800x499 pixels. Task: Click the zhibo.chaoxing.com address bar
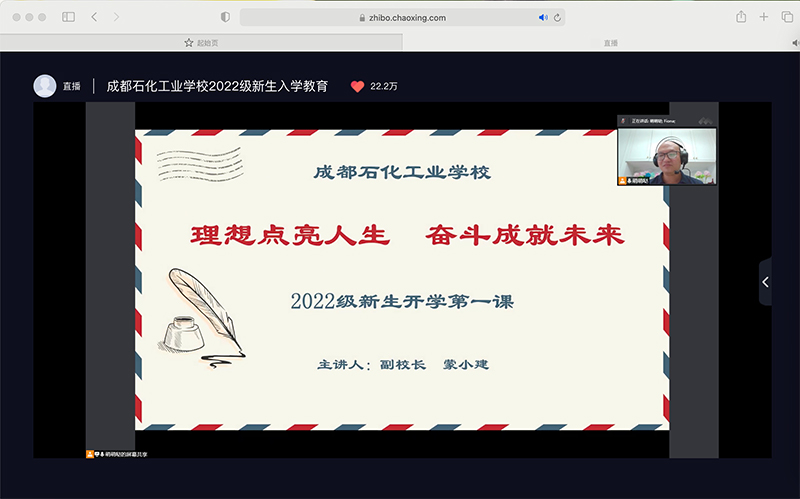(400, 17)
